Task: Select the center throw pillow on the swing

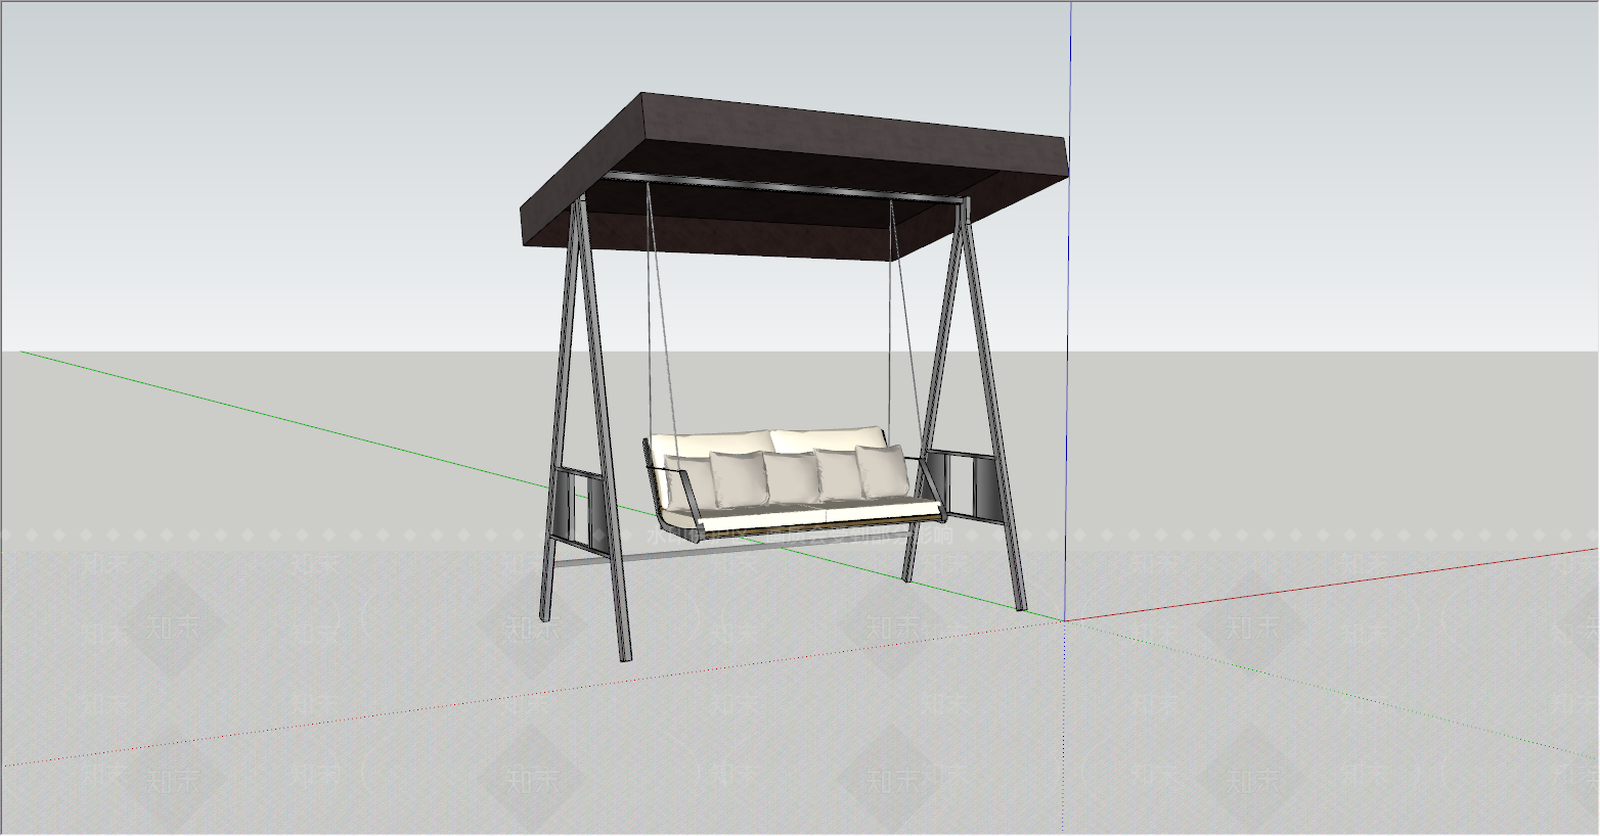Action: tap(790, 478)
